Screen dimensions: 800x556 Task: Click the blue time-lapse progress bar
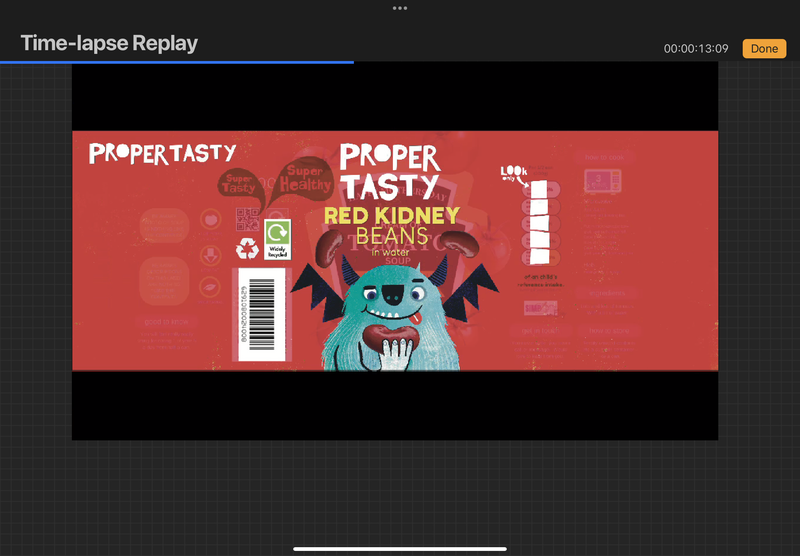176,62
